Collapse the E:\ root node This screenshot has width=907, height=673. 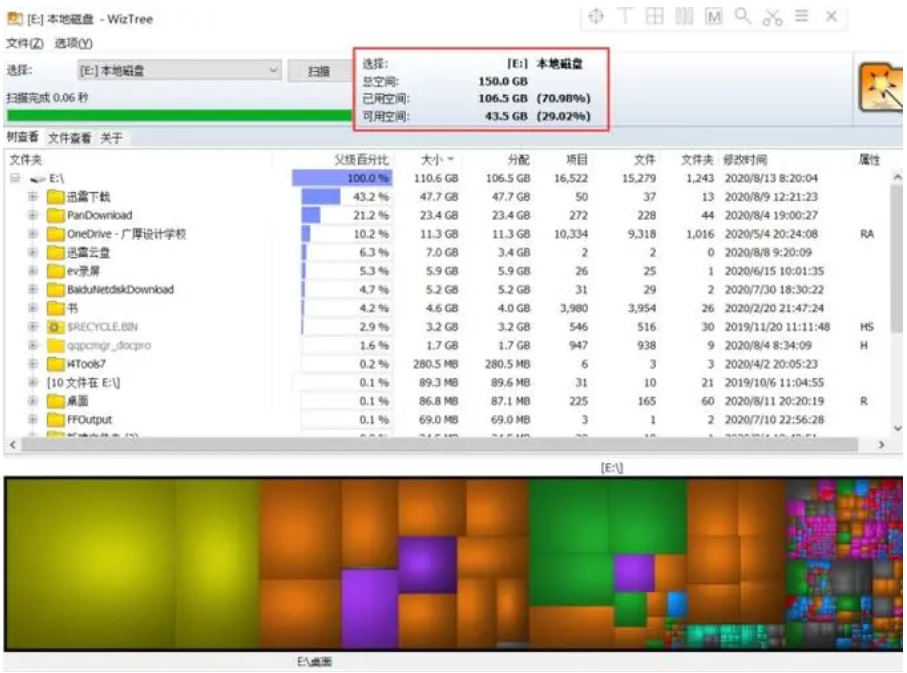(x=15, y=178)
